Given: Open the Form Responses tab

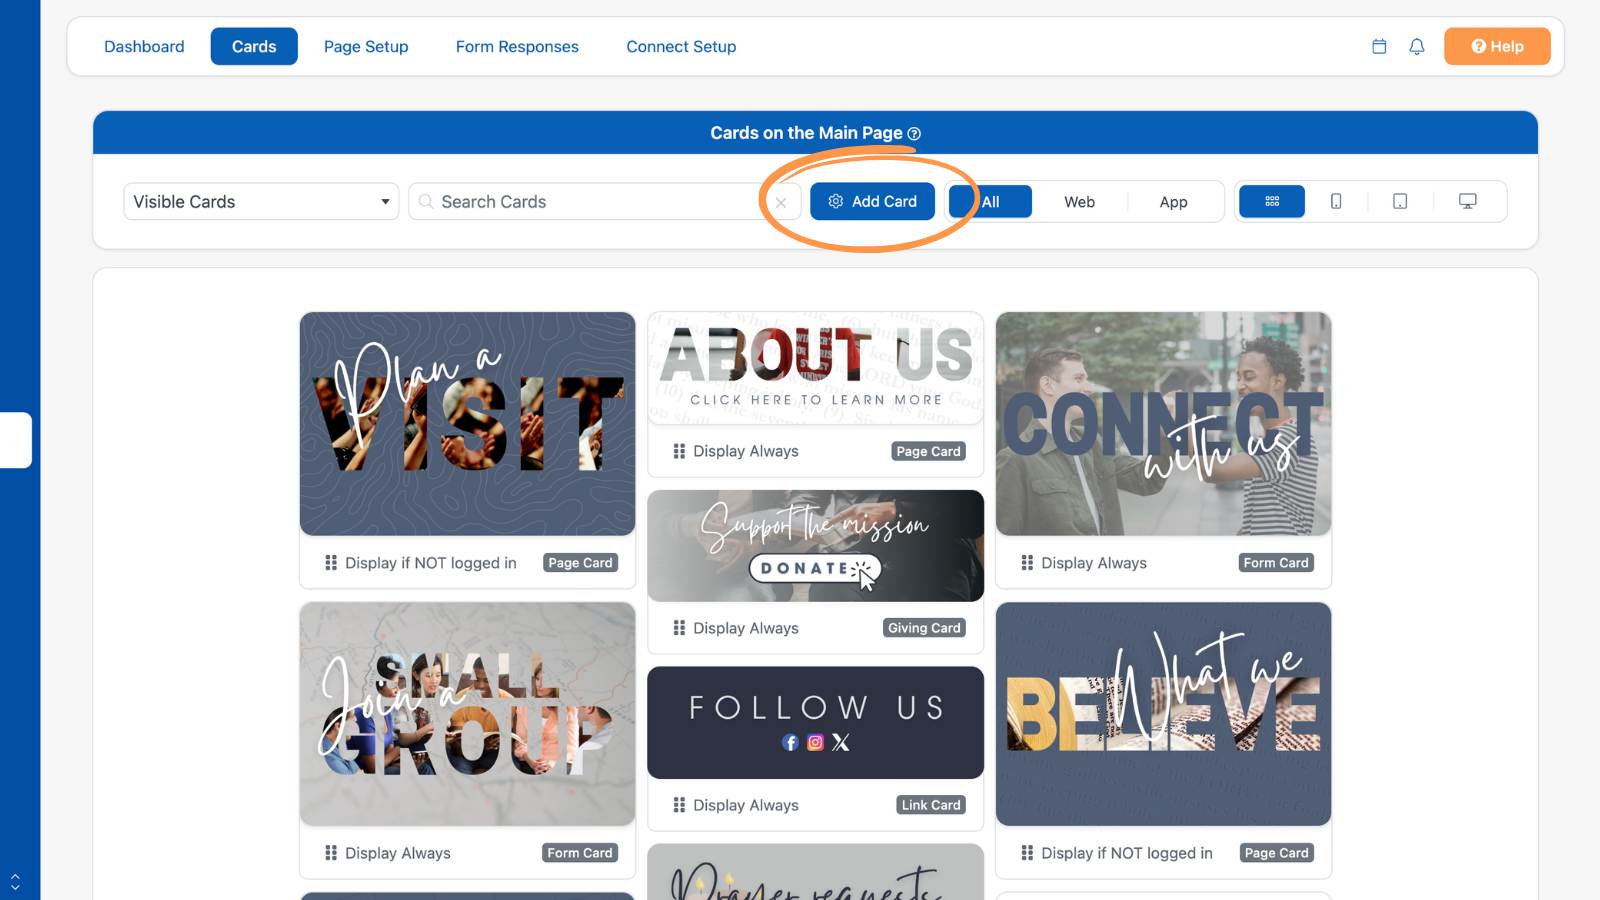Looking at the screenshot, I should pyautogui.click(x=517, y=46).
